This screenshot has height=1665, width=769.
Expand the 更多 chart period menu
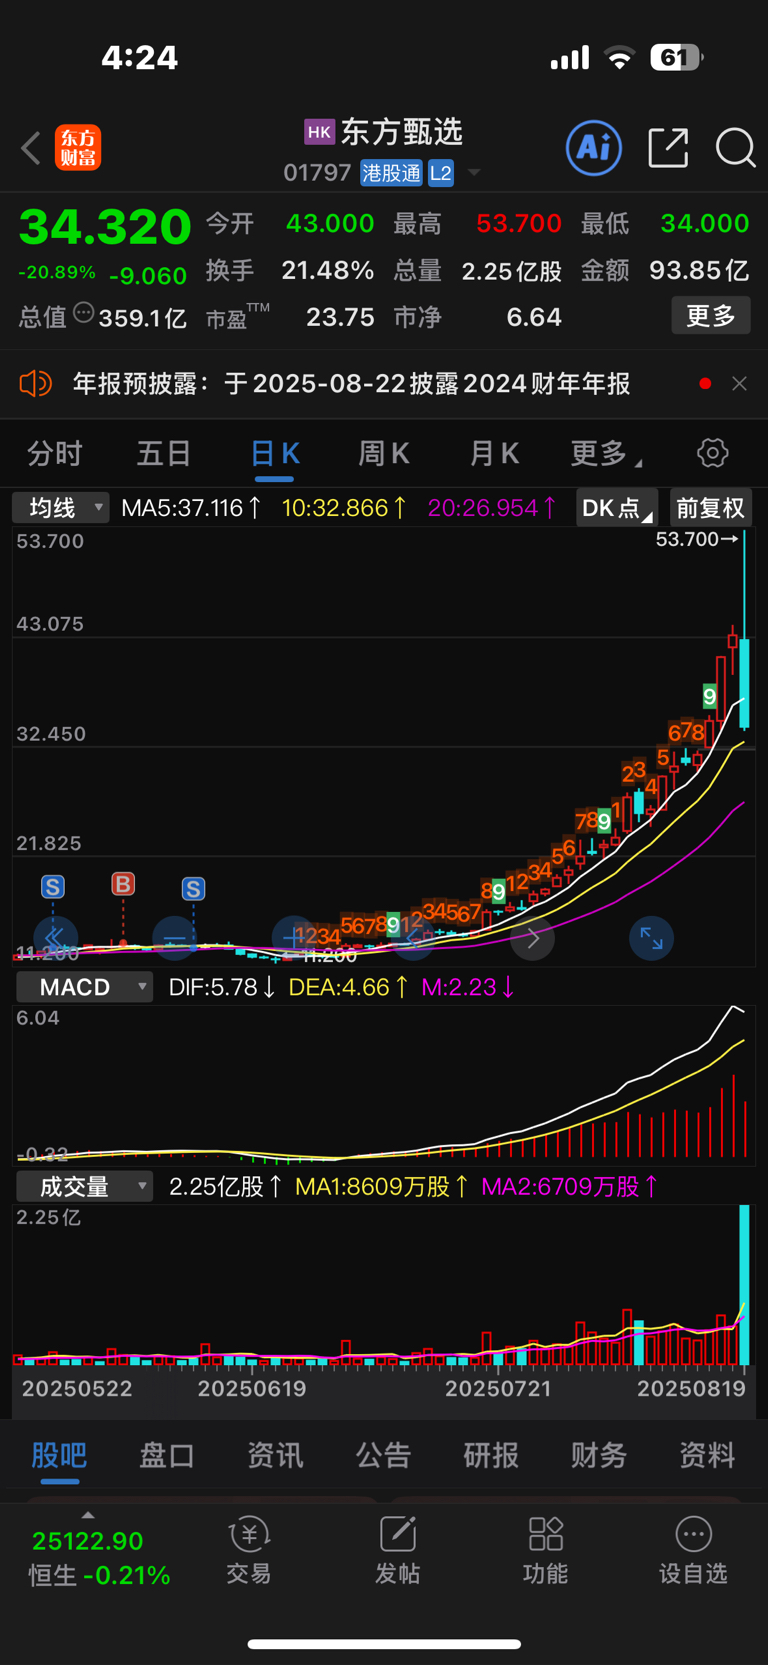click(606, 454)
